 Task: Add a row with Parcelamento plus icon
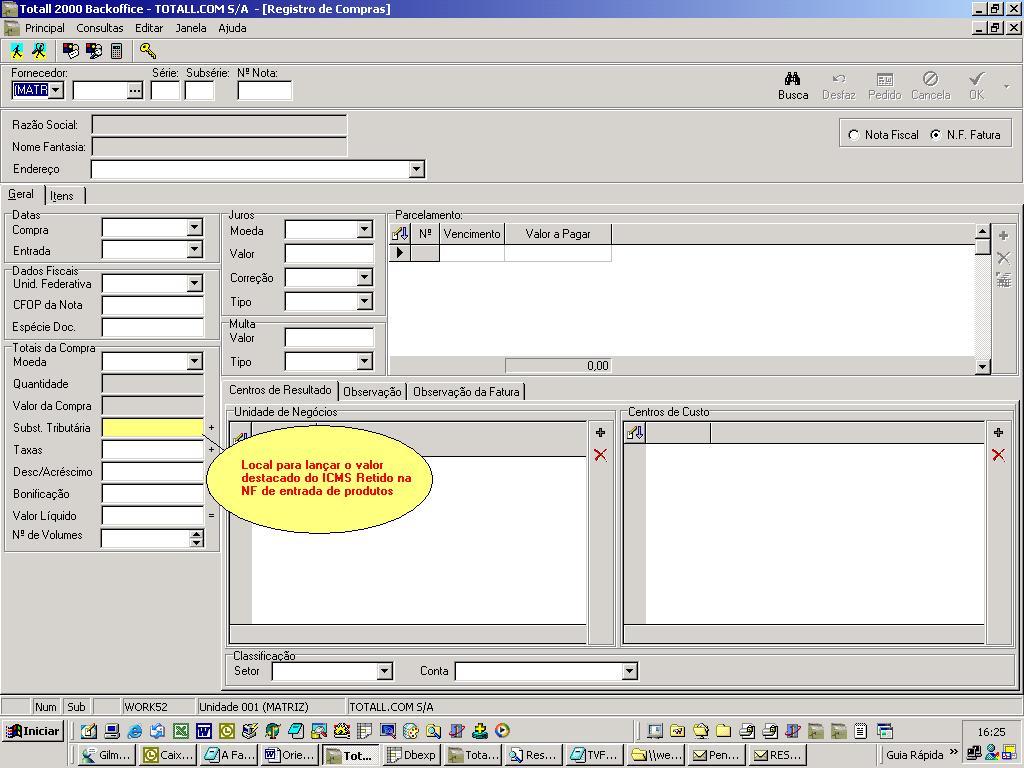coord(1003,236)
